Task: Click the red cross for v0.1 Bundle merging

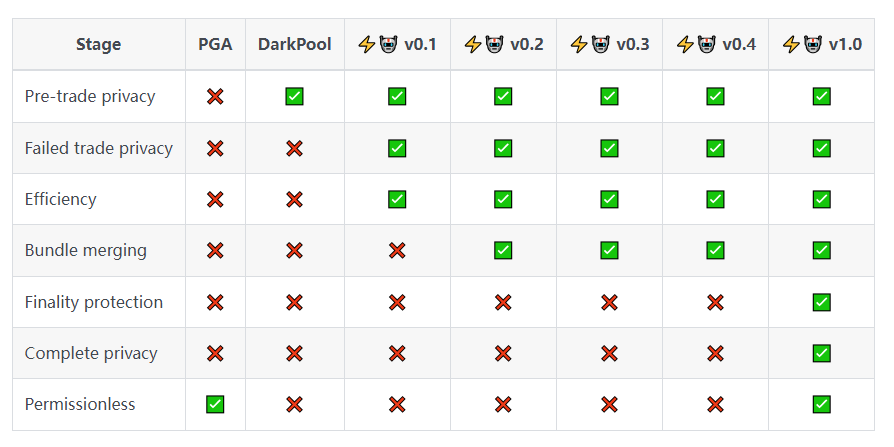Action: coord(397,250)
